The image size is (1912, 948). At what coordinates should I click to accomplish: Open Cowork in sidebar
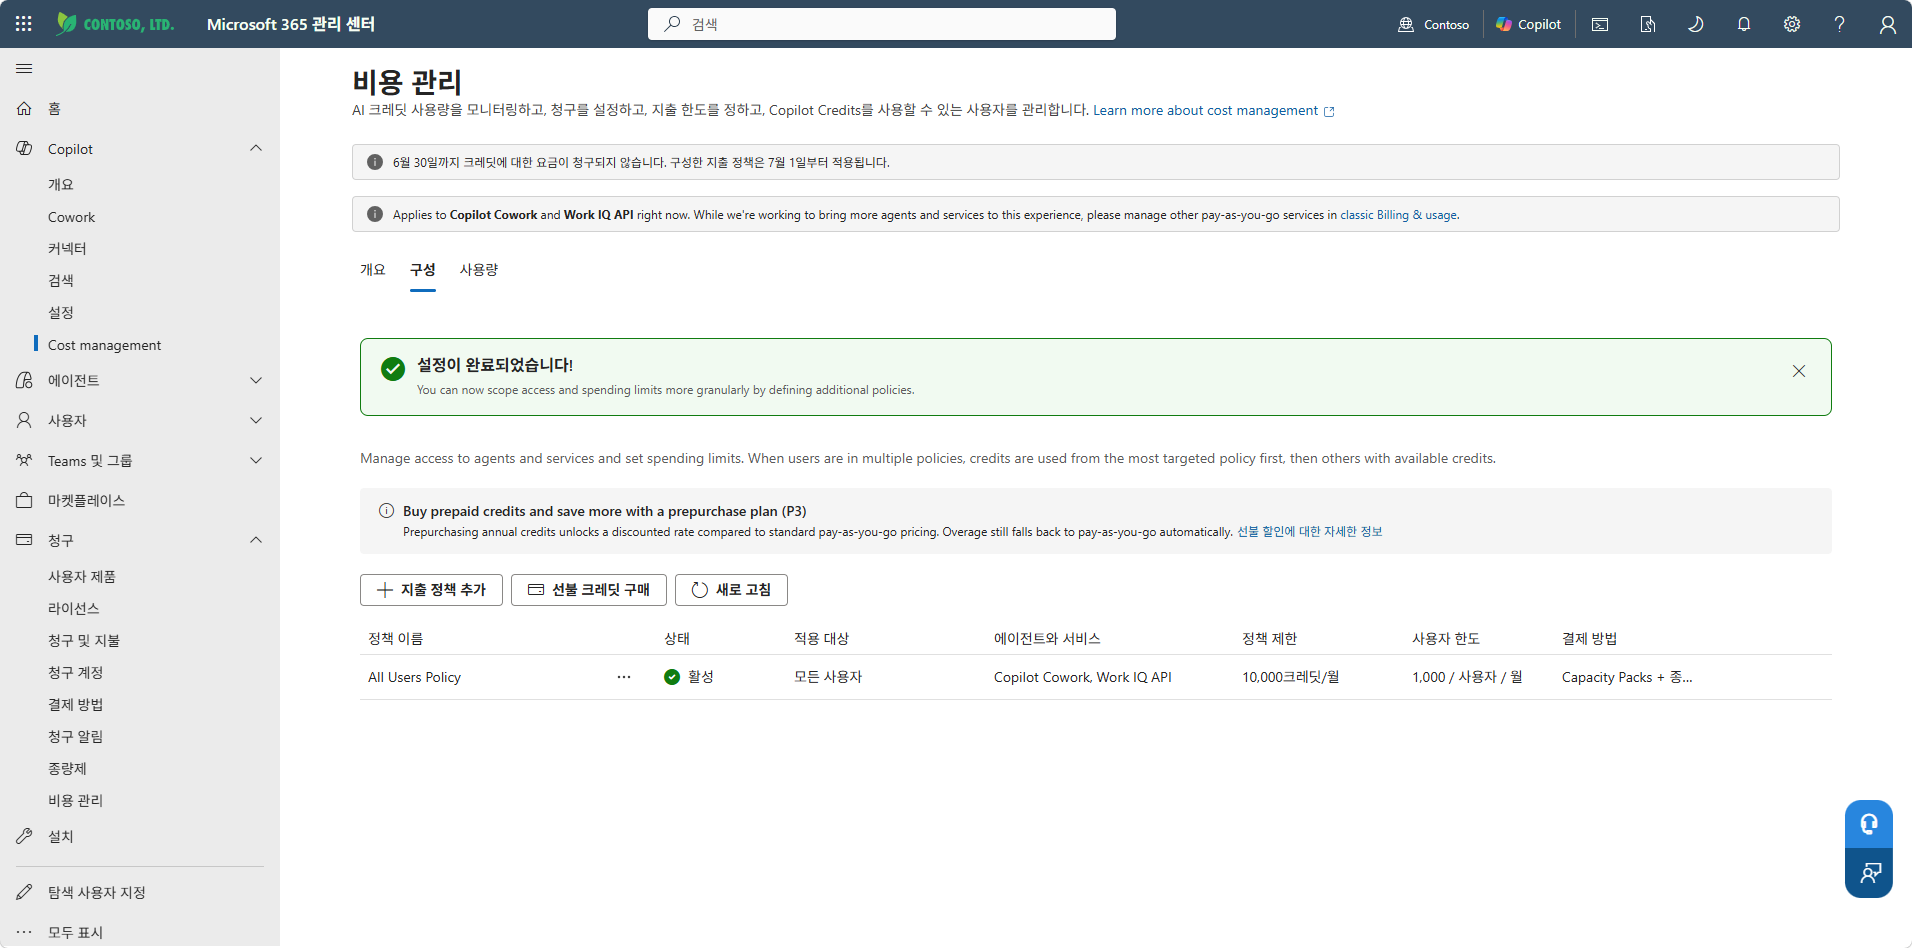(x=72, y=217)
